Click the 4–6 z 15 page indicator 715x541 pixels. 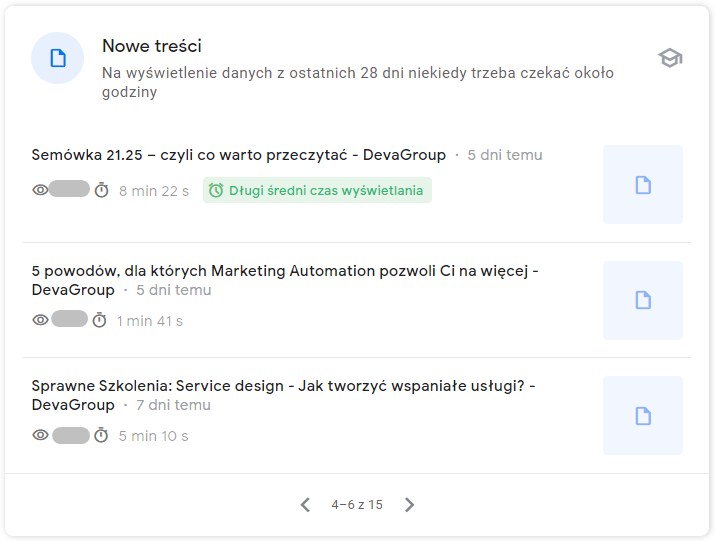point(357,505)
